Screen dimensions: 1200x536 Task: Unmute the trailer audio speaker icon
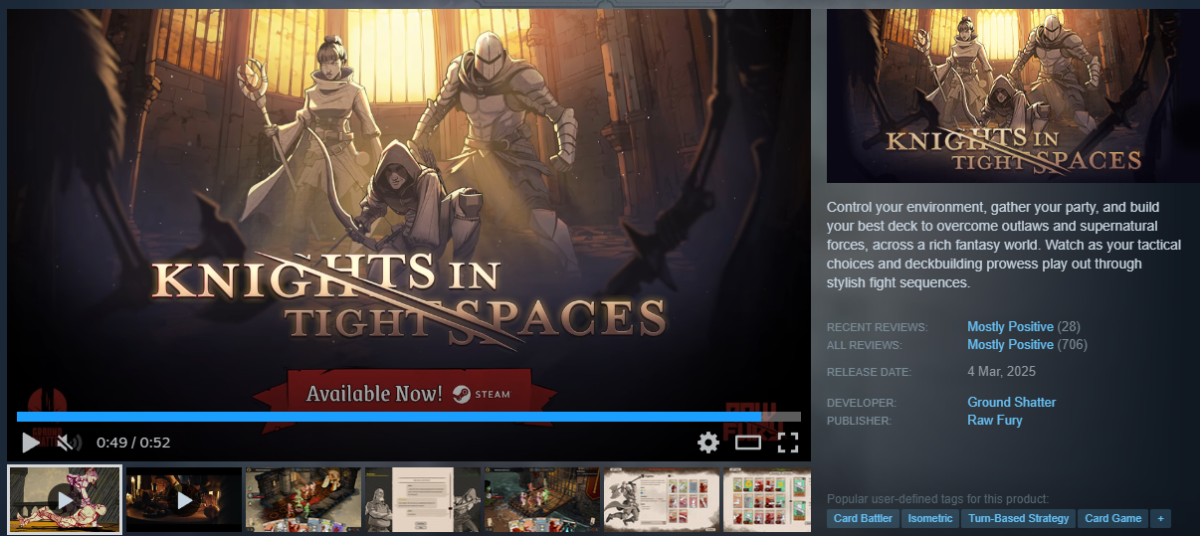tap(66, 442)
